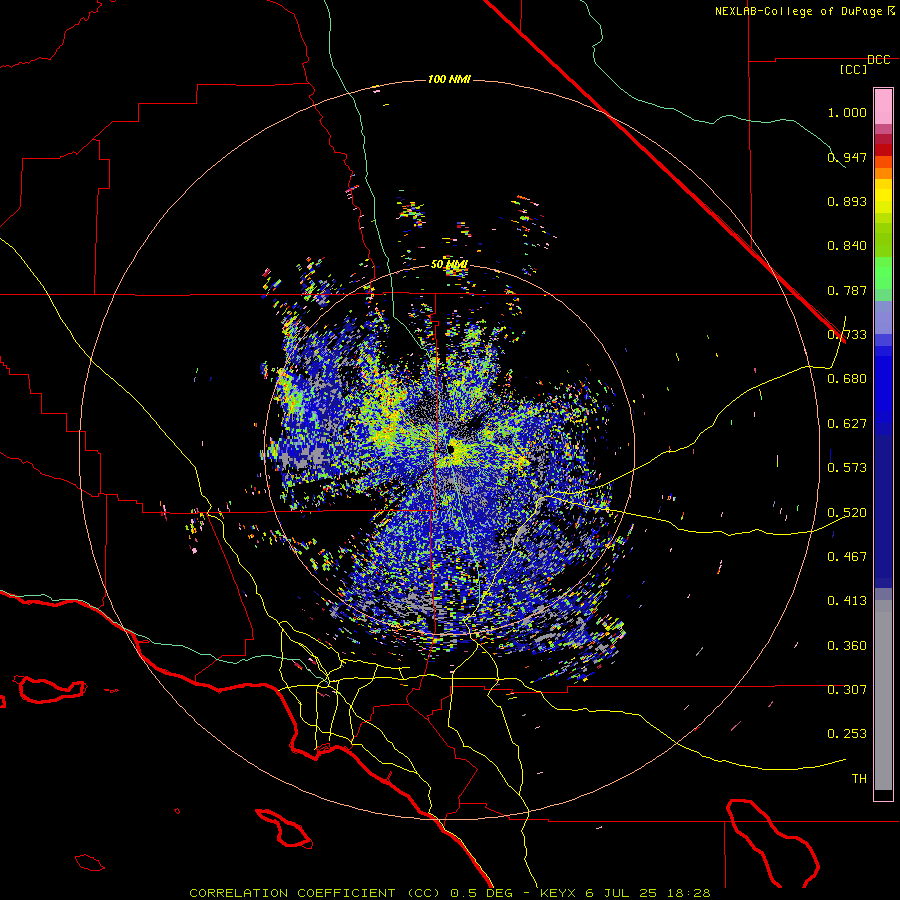900x900 pixels.
Task: Click the 0.413 scale label
Action: 847,601
